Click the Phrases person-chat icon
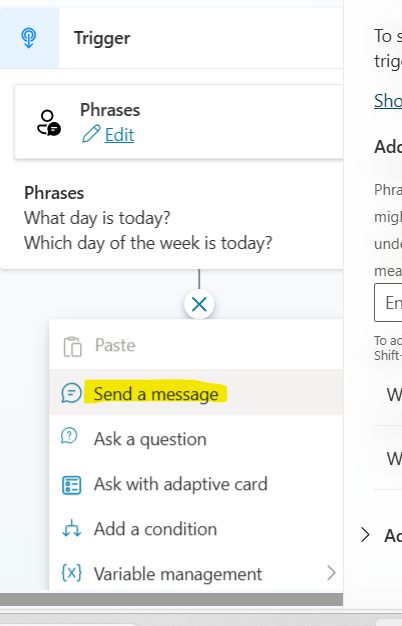Screen dimensions: 402x626 click(x=49, y=123)
